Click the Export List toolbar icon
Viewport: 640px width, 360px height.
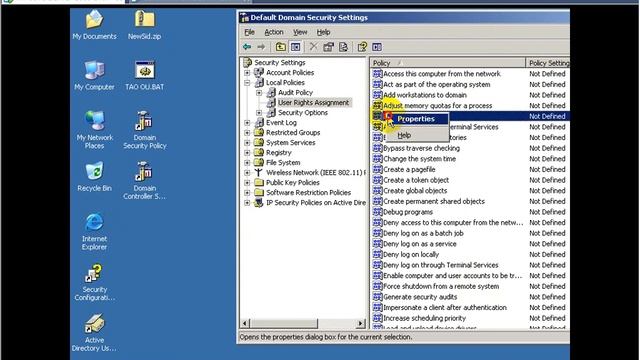343,47
